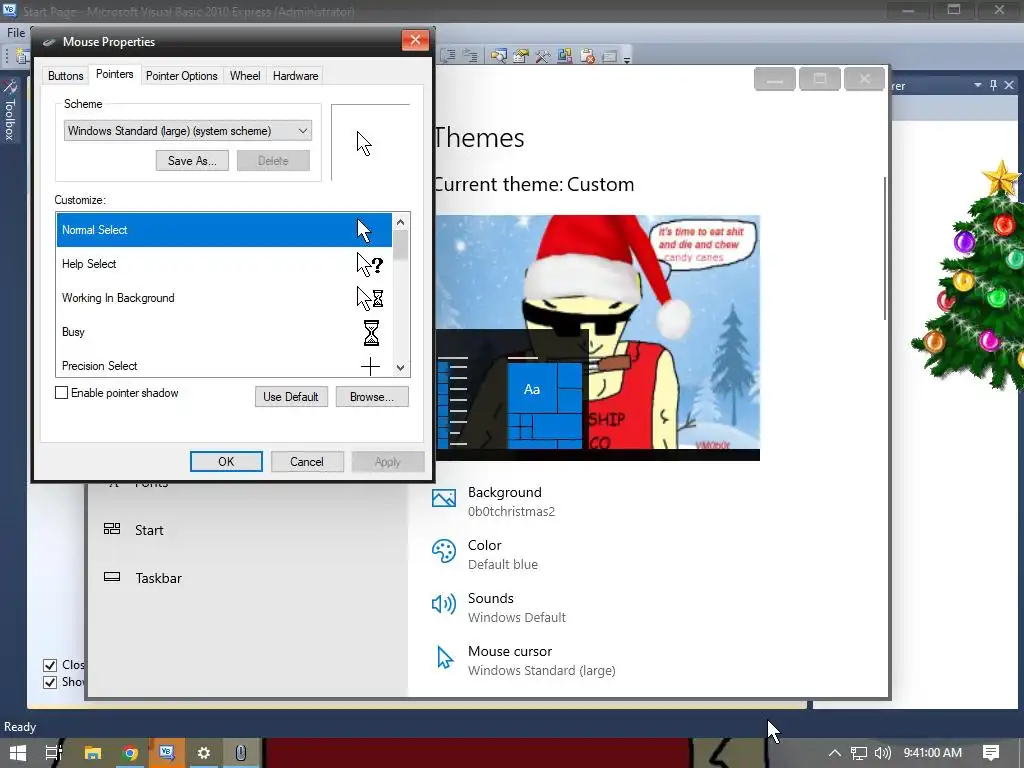Click the taskbar clock showing 9:41:00 AM
1024x768 pixels.
933,753
